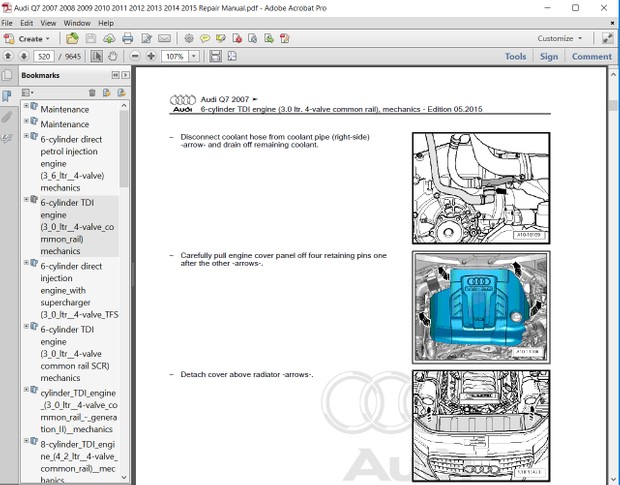This screenshot has width=620, height=485.
Task: Show the Page Thumbnails panel
Action: click(x=7, y=75)
